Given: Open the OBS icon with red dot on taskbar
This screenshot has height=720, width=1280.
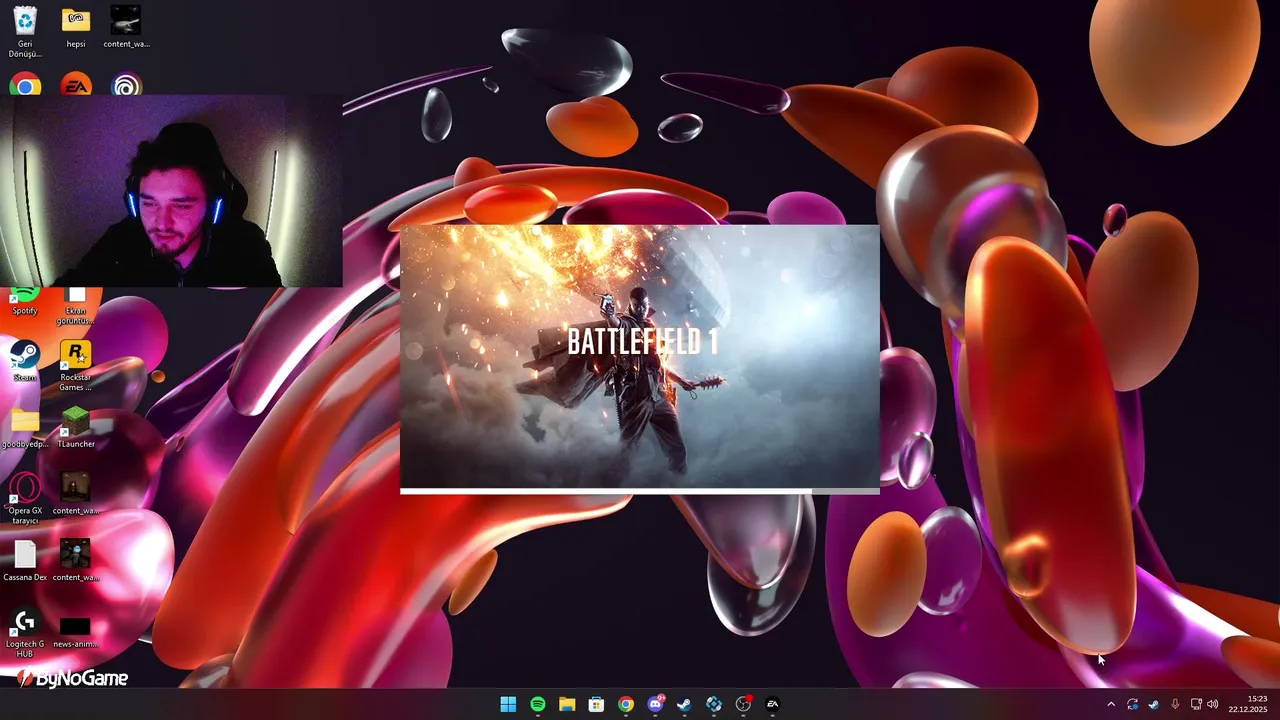Looking at the screenshot, I should [743, 704].
